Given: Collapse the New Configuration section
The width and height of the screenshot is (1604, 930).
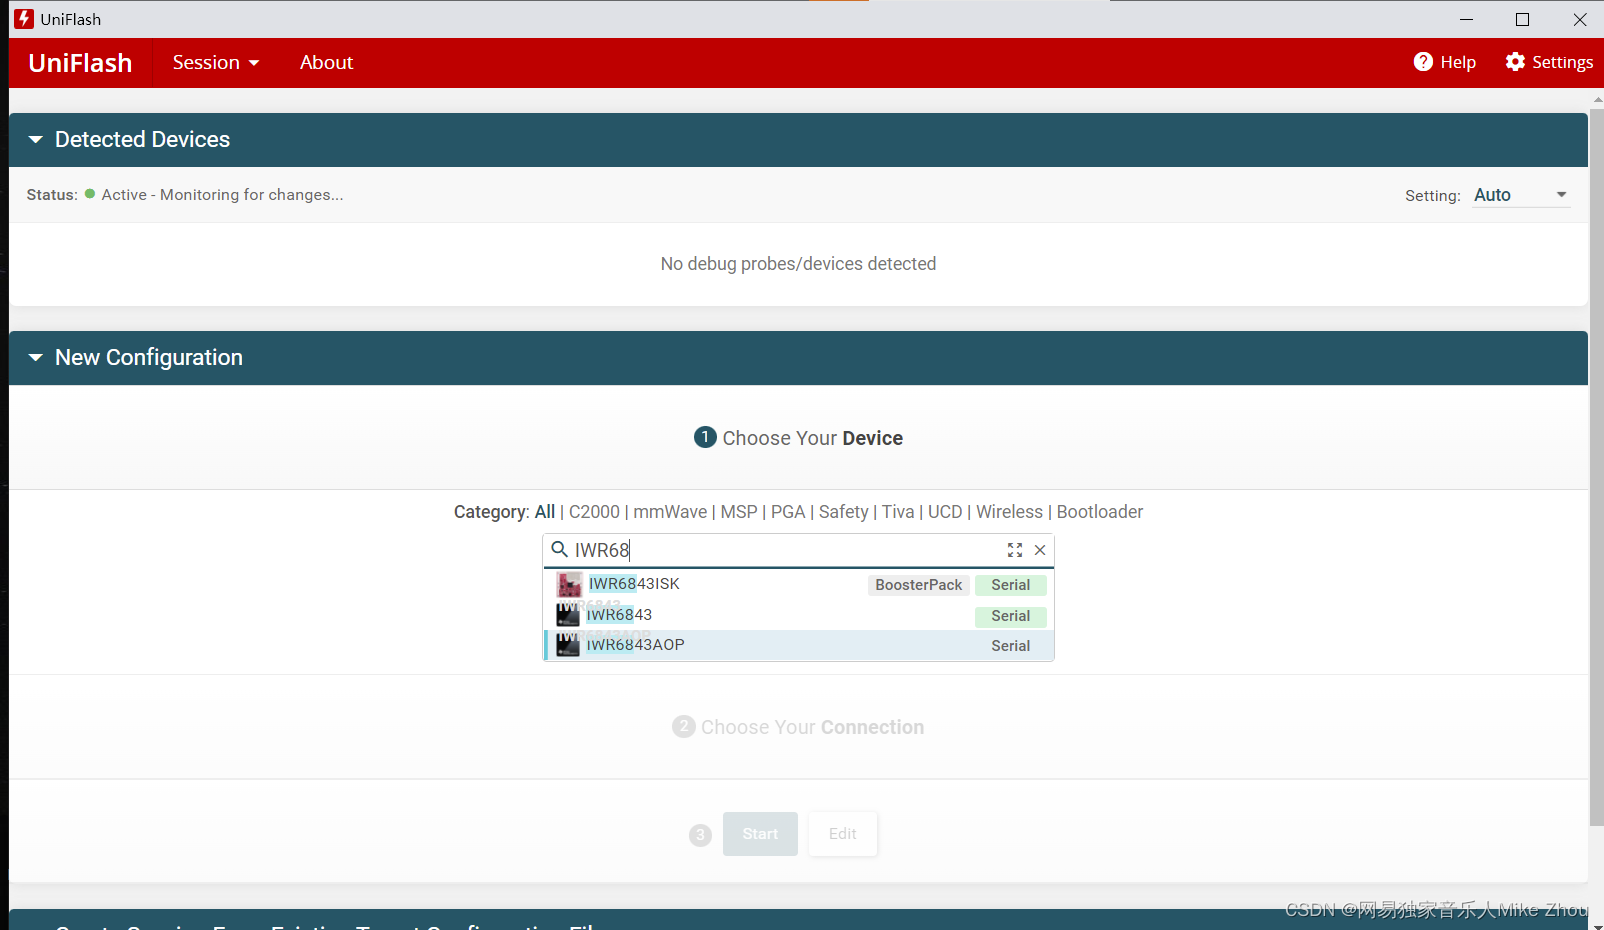Looking at the screenshot, I should [36, 358].
